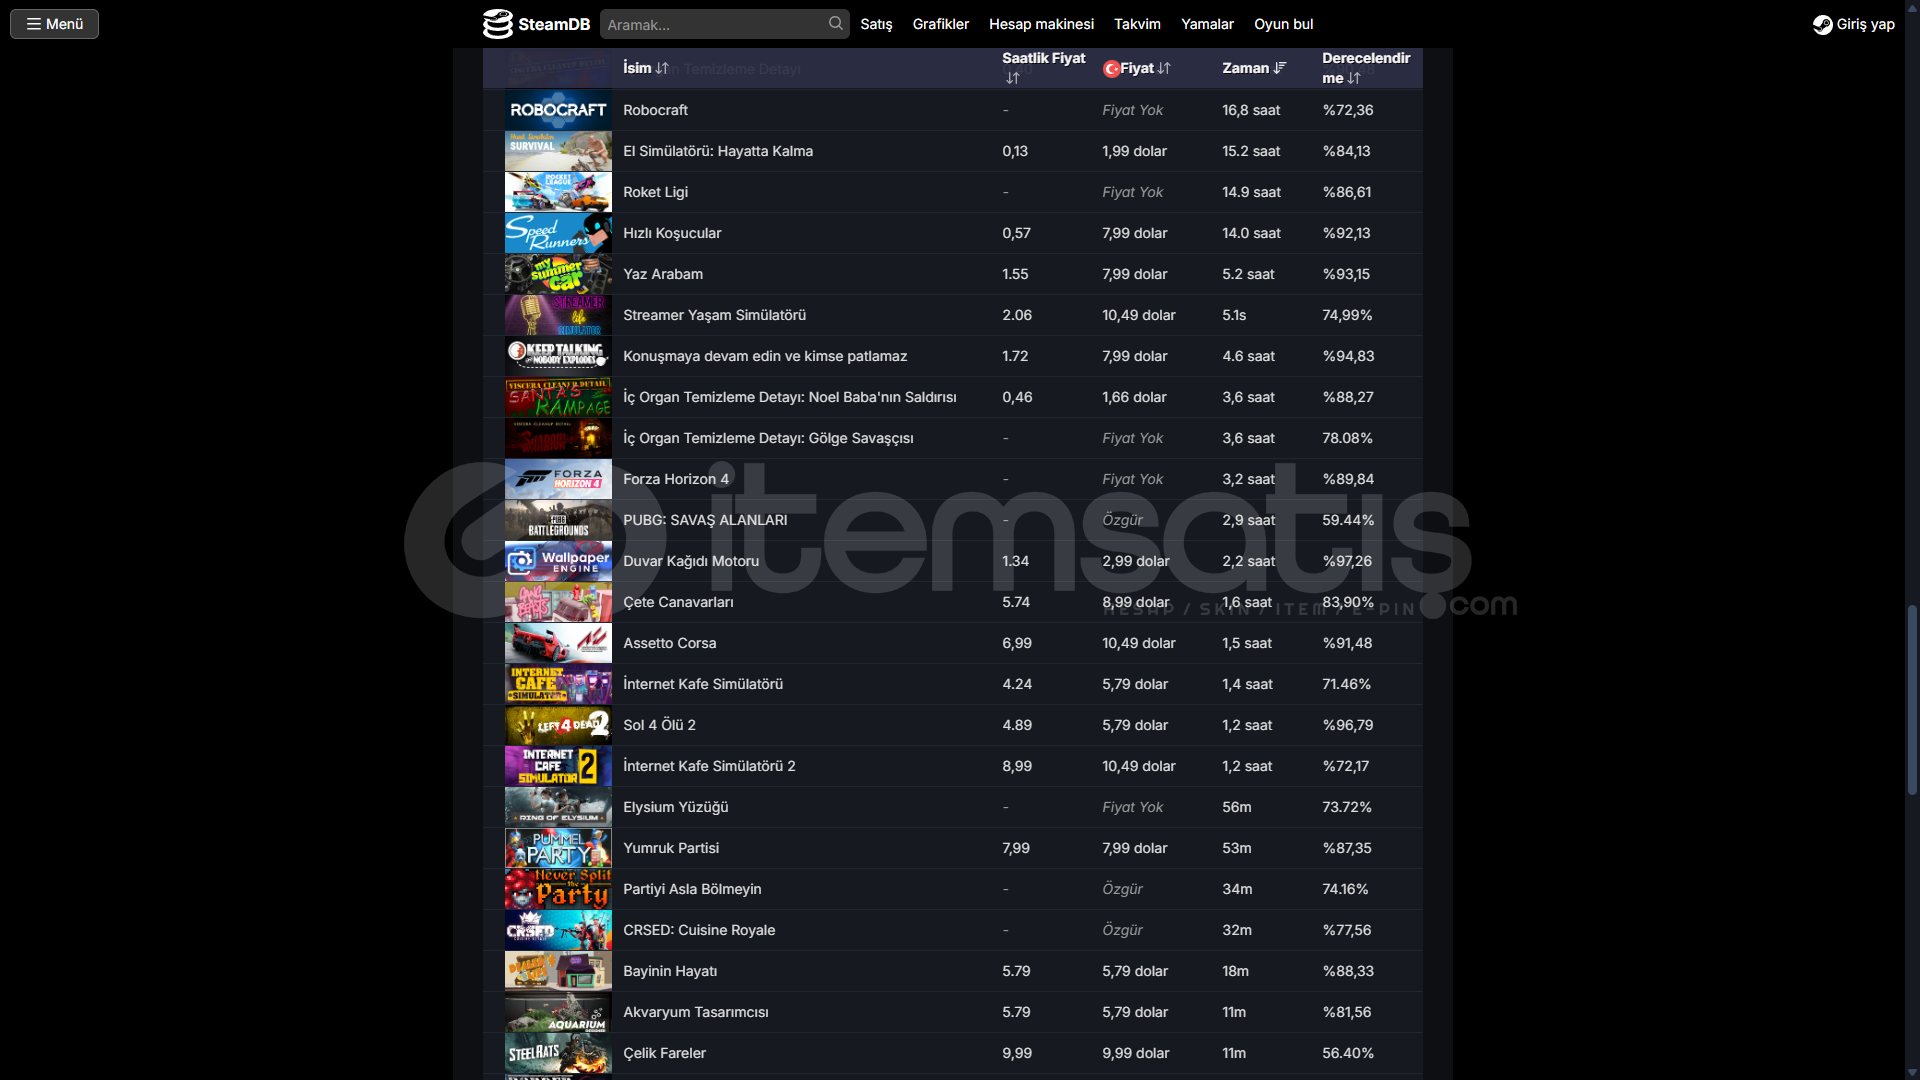Sort by İsim column arrows

coord(661,68)
